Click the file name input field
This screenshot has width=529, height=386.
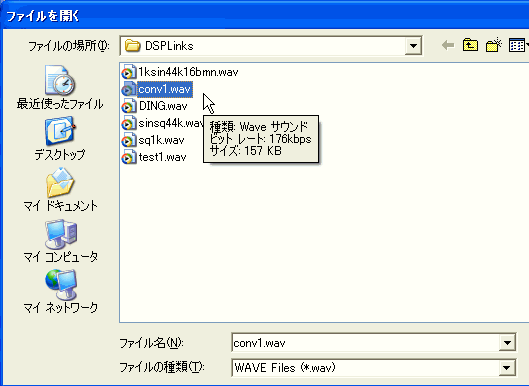(x=366, y=343)
